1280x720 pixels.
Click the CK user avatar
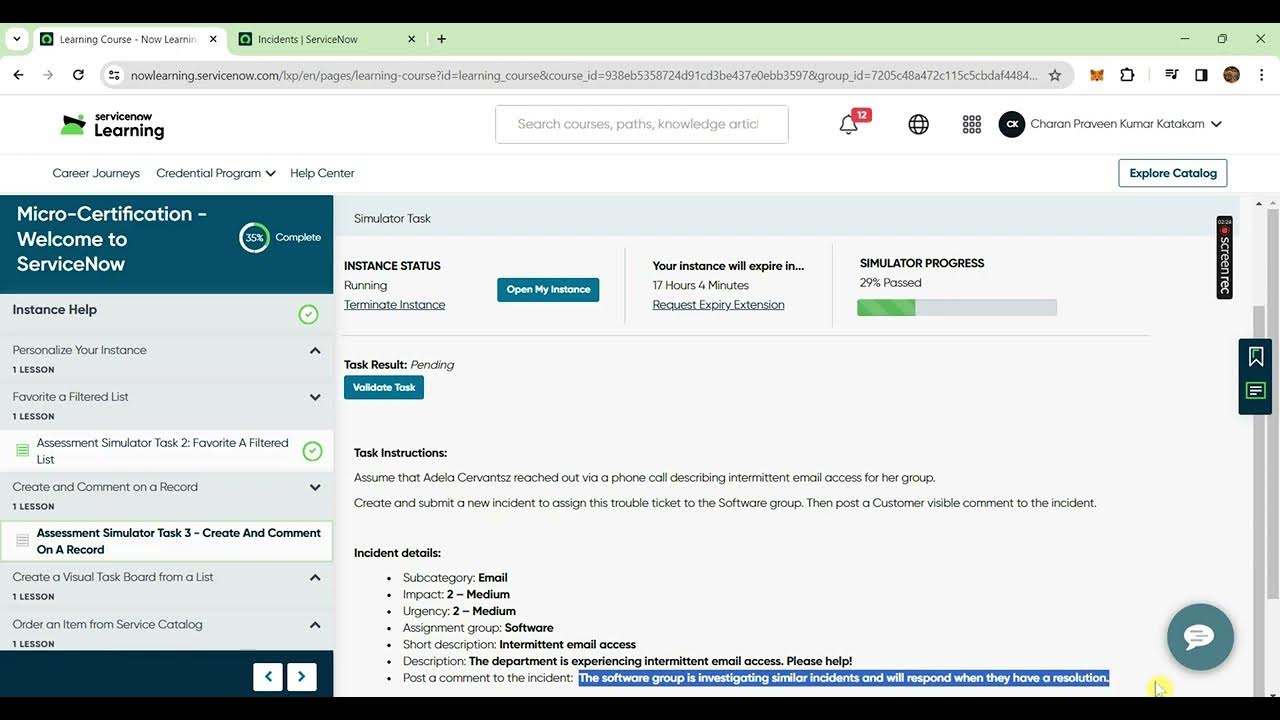tap(1012, 124)
